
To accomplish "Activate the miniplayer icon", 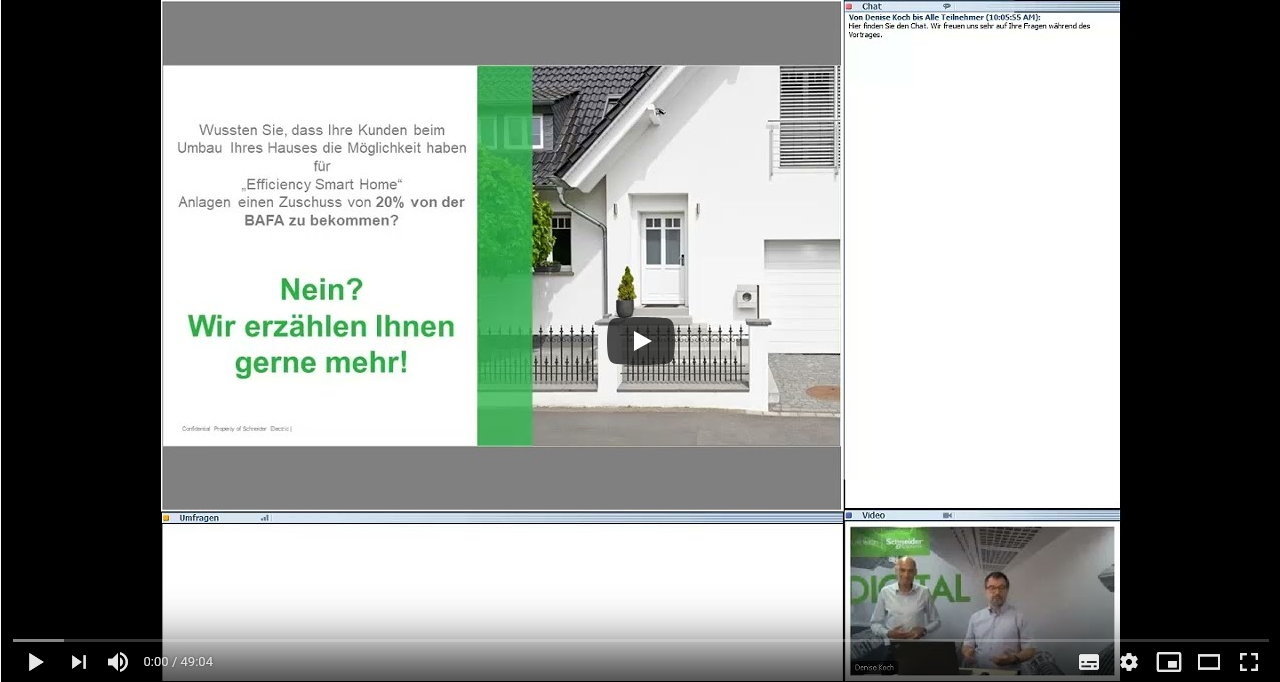I will pyautogui.click(x=1168, y=662).
